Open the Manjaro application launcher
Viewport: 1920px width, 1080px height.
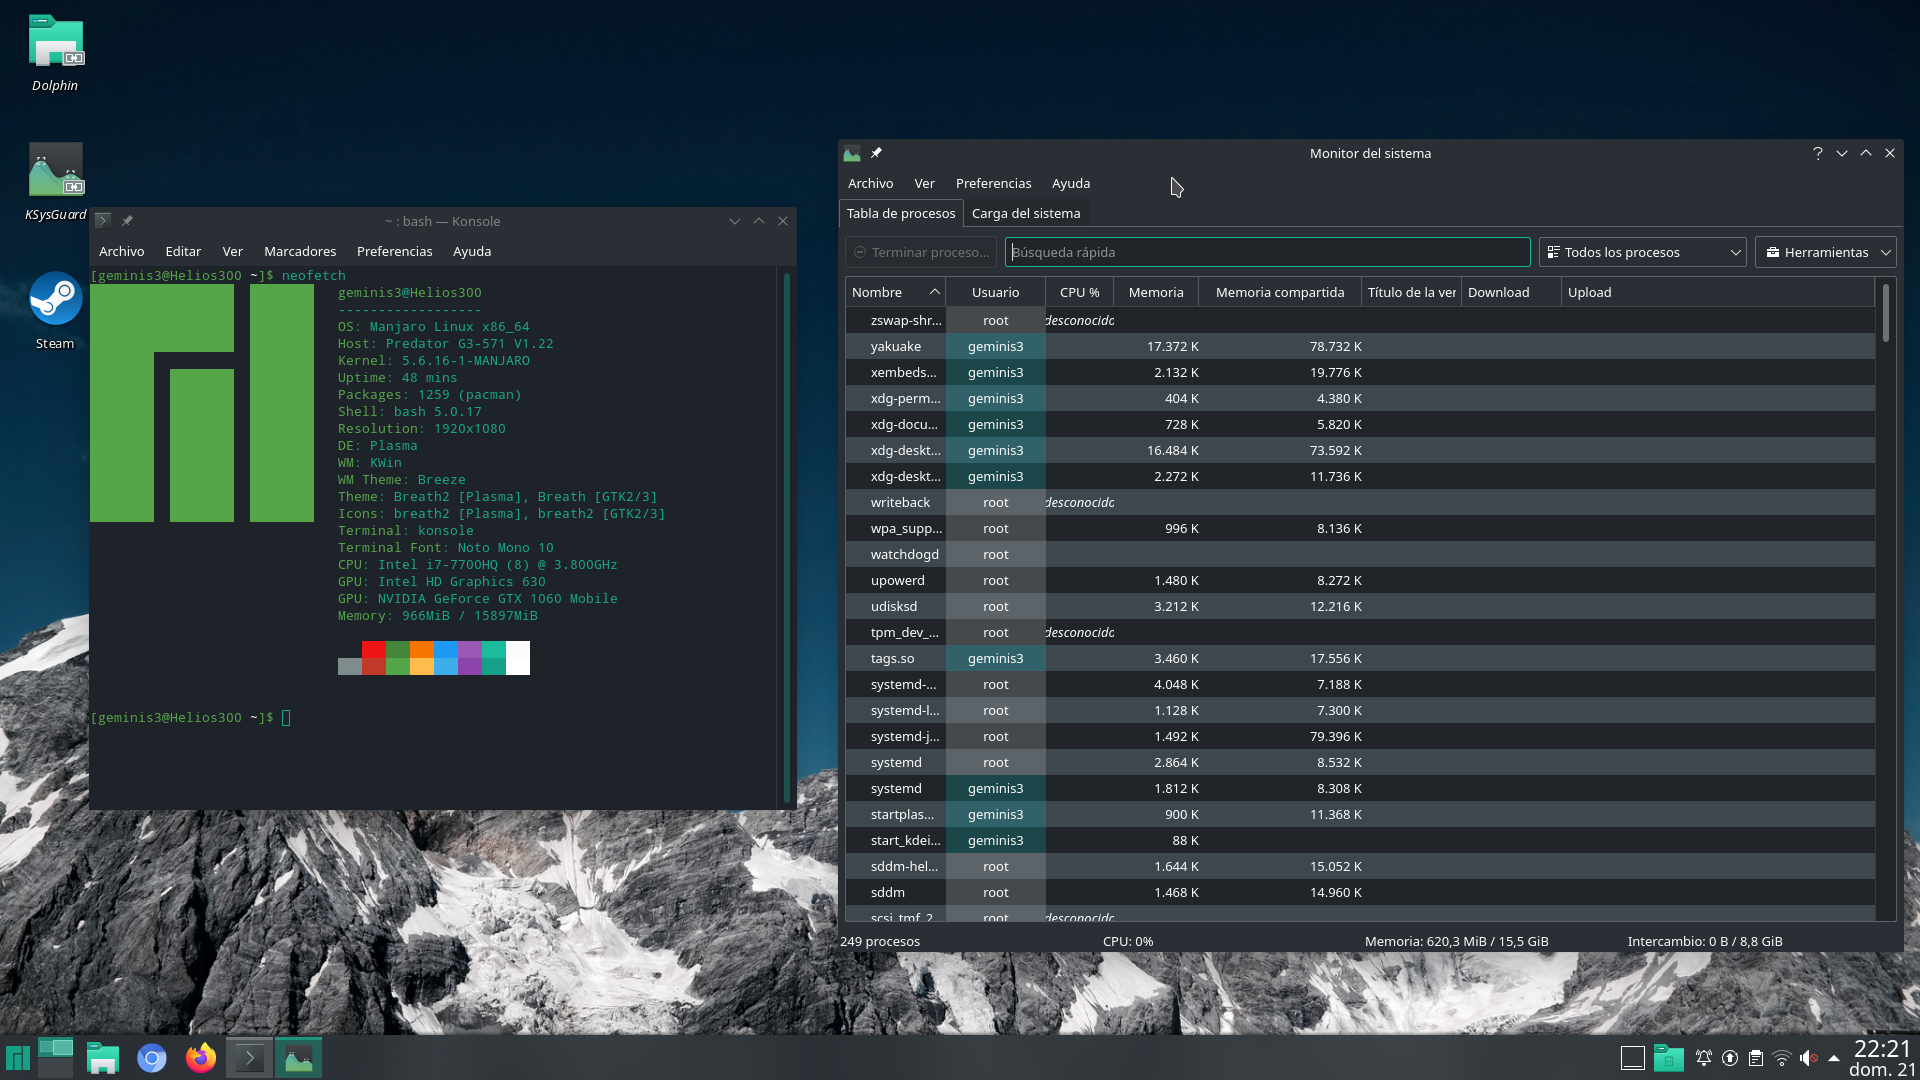tap(17, 1058)
